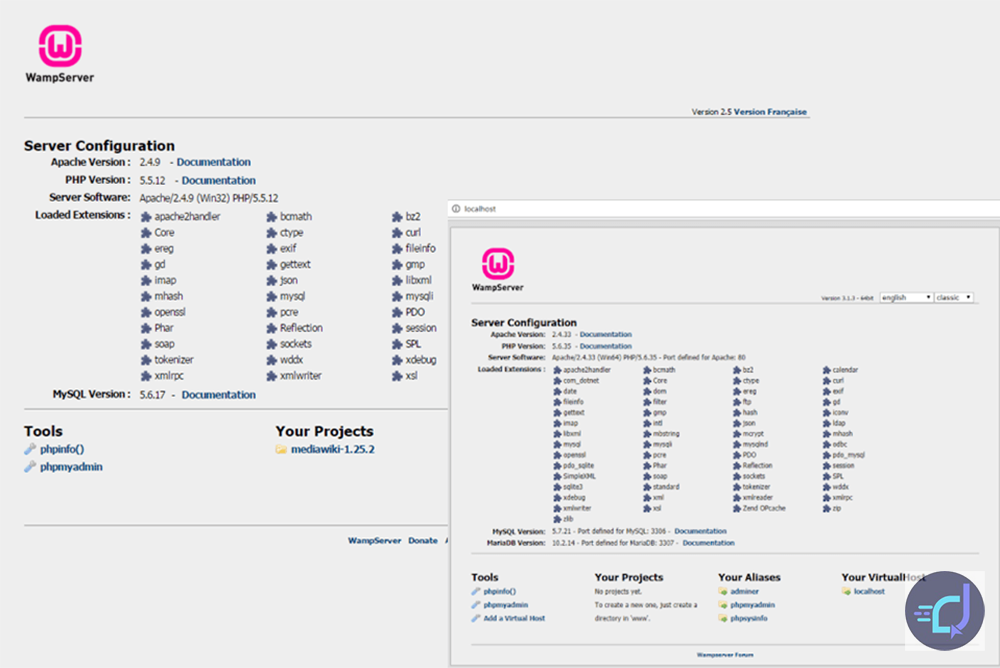
Task: Click the site info icon beside localhost address
Action: point(456,209)
